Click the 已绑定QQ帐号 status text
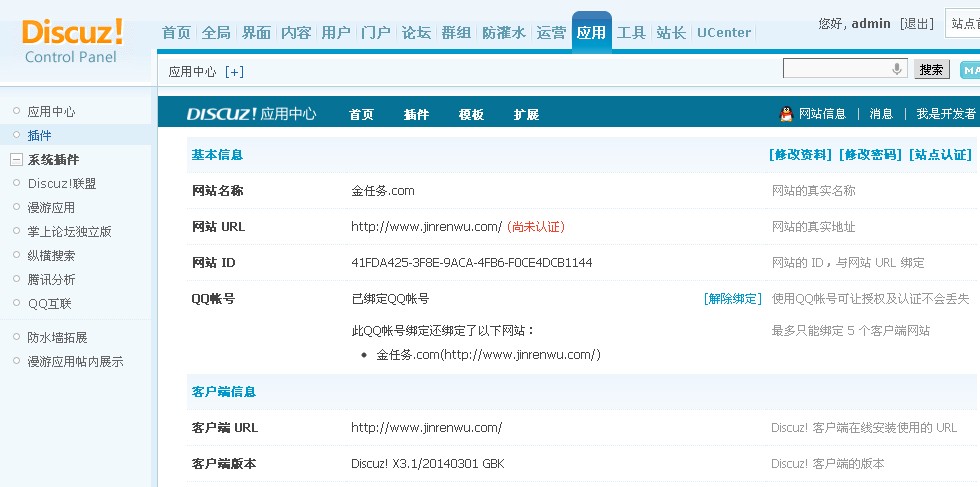The height and width of the screenshot is (487, 980). (390, 299)
